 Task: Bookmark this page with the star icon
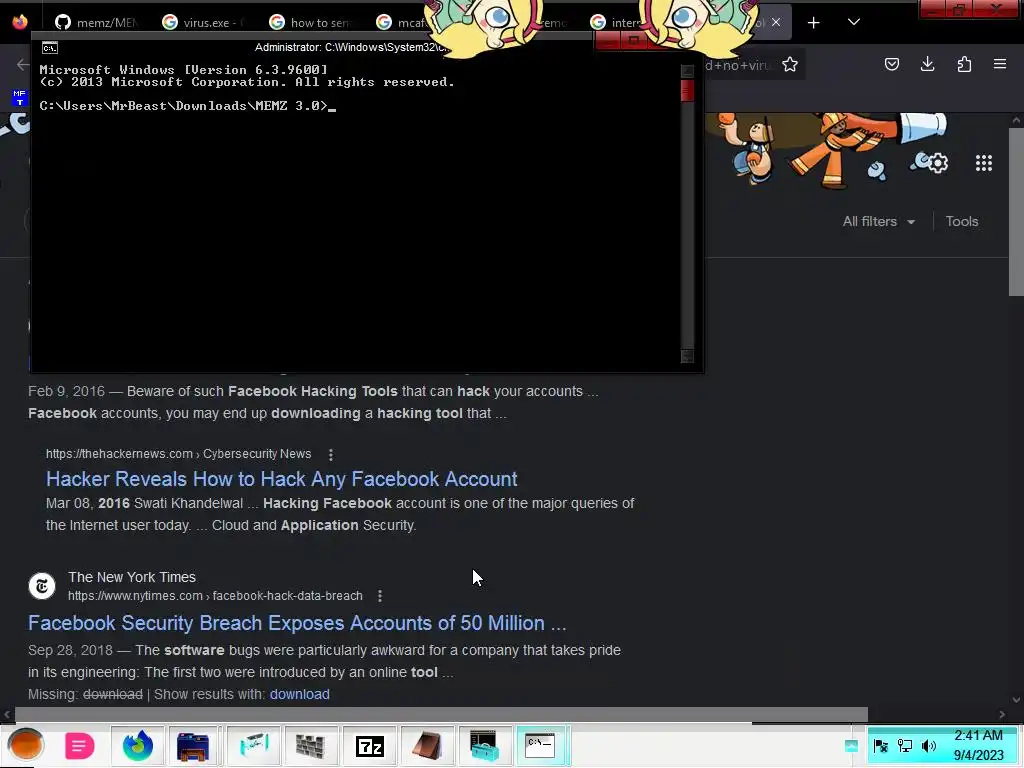[x=790, y=64]
